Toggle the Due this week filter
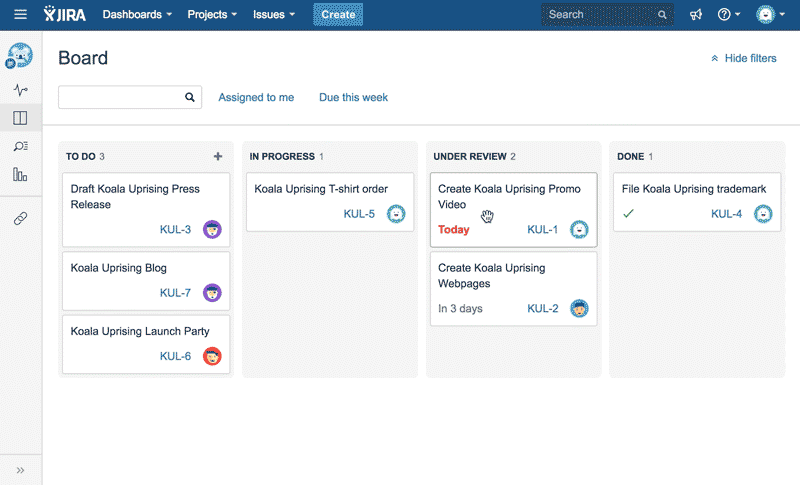800x485 pixels. tap(353, 97)
